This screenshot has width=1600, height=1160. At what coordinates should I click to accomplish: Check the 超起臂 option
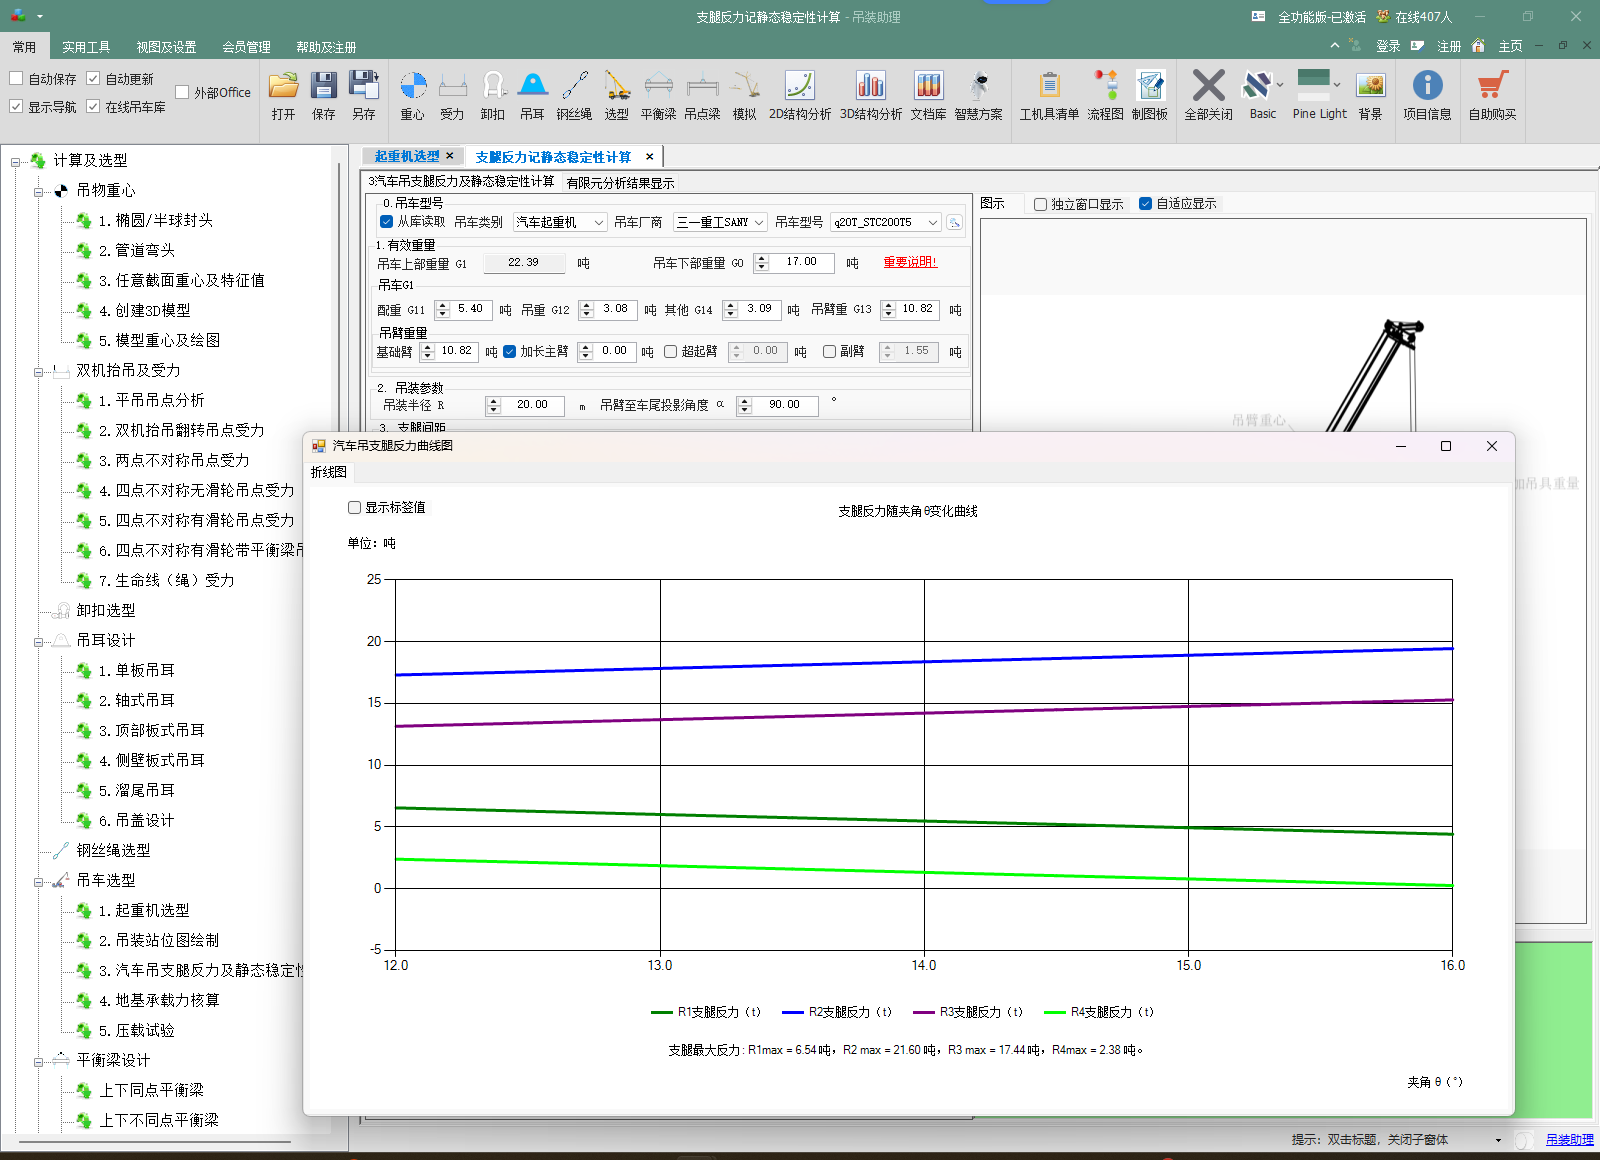[671, 352]
